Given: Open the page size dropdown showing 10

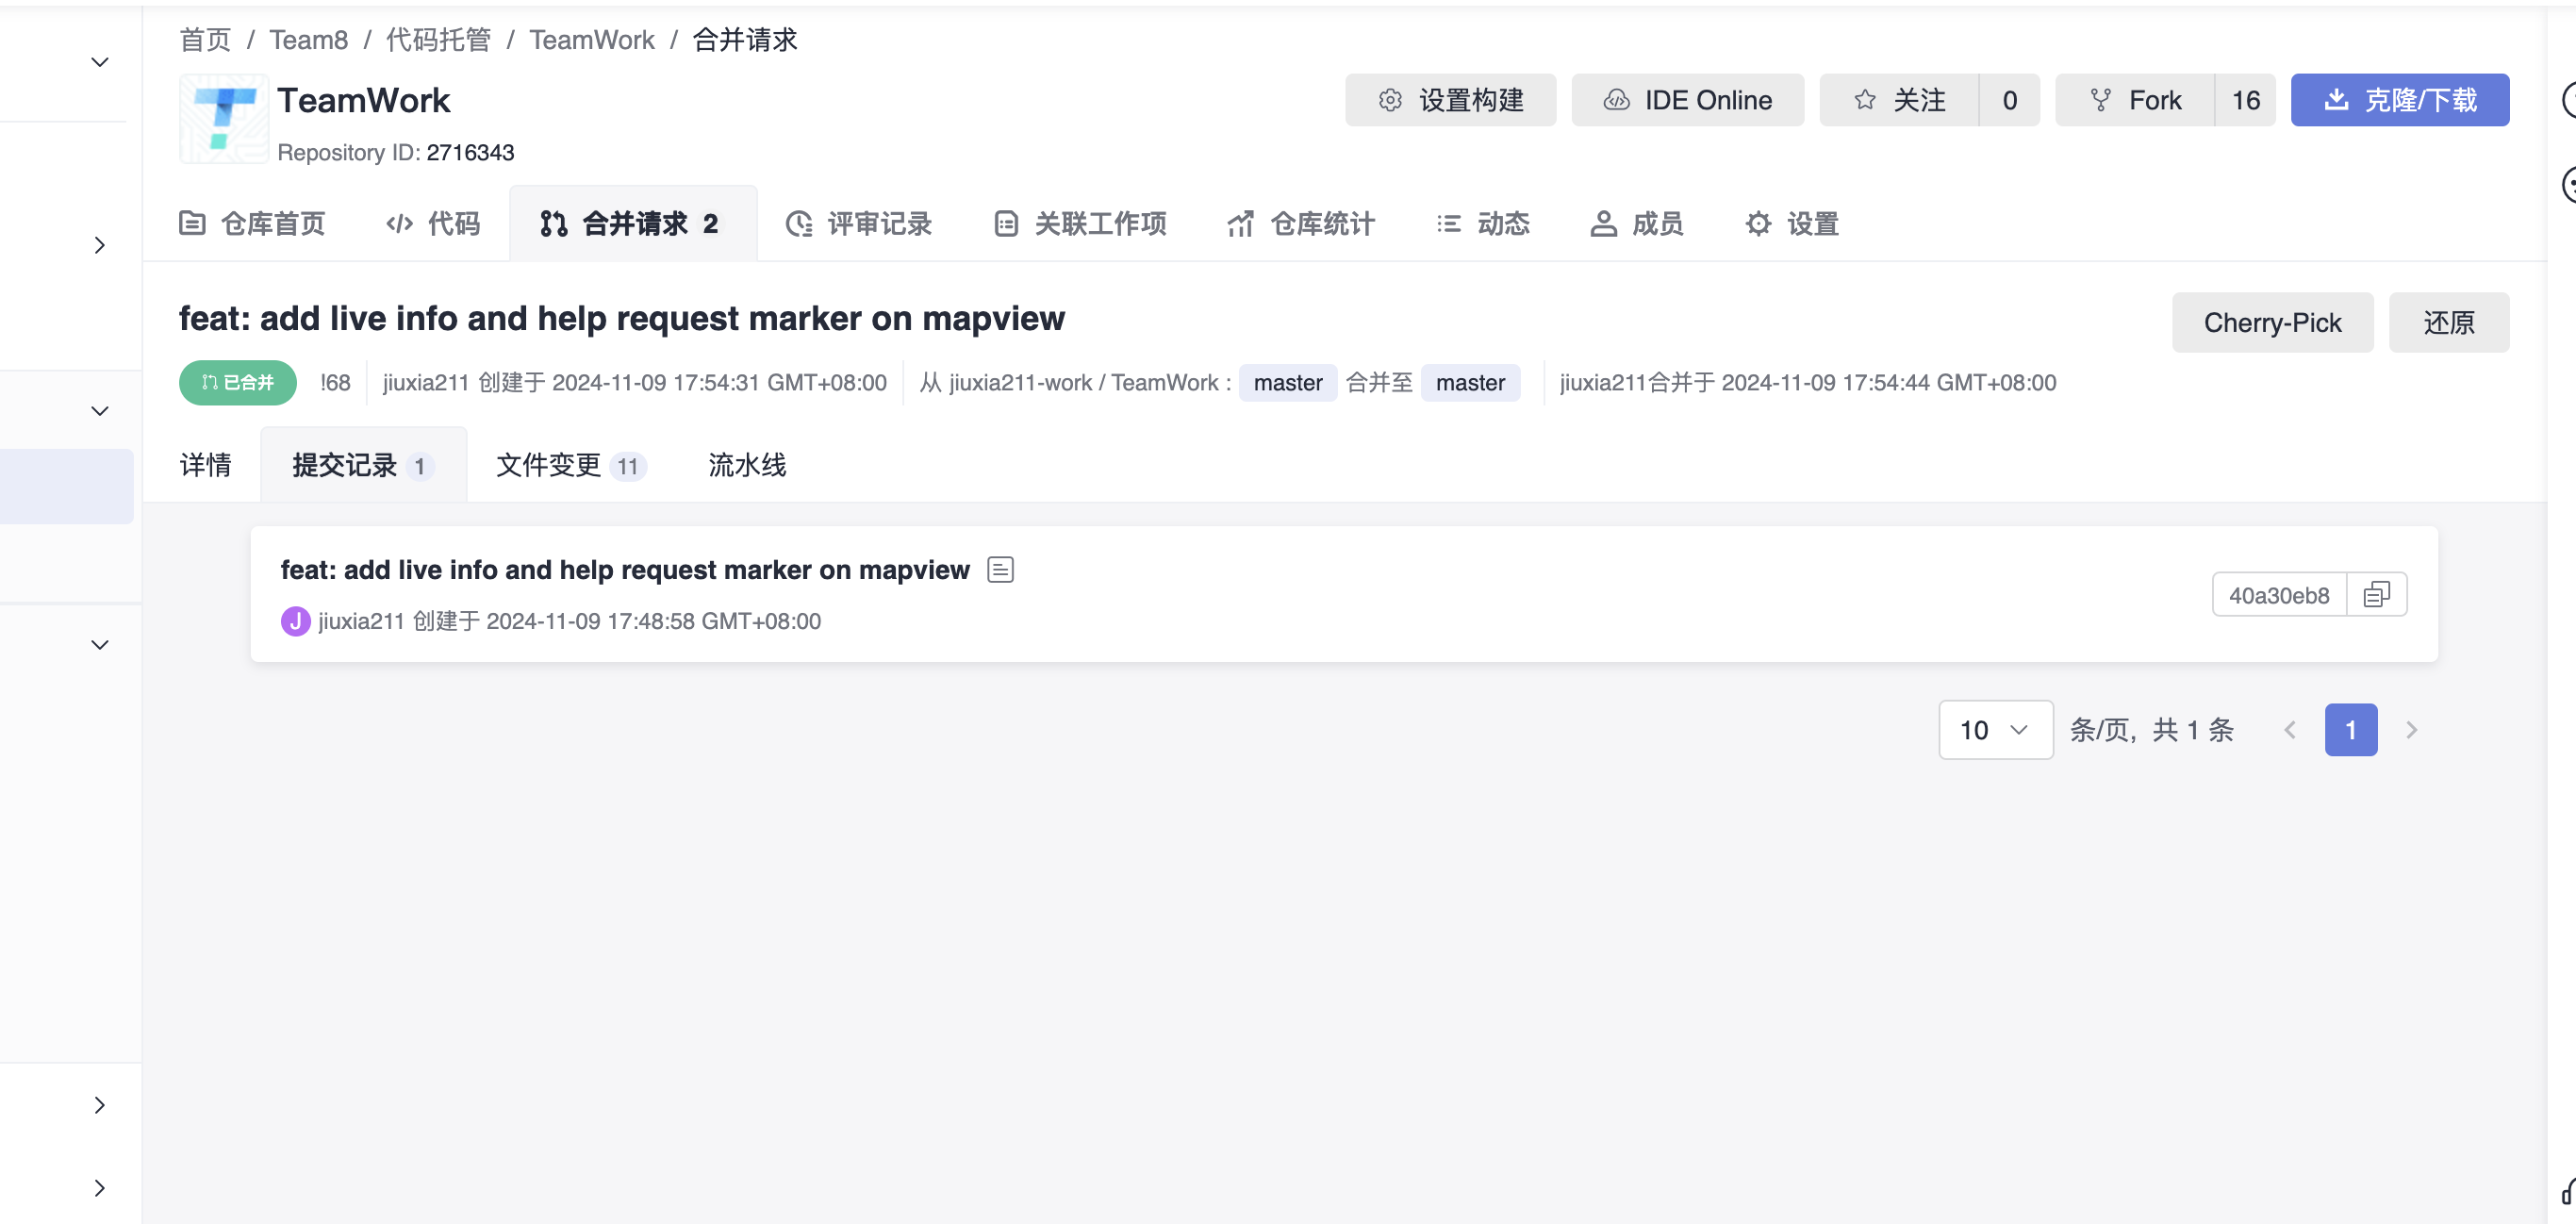Looking at the screenshot, I should click(1995, 730).
